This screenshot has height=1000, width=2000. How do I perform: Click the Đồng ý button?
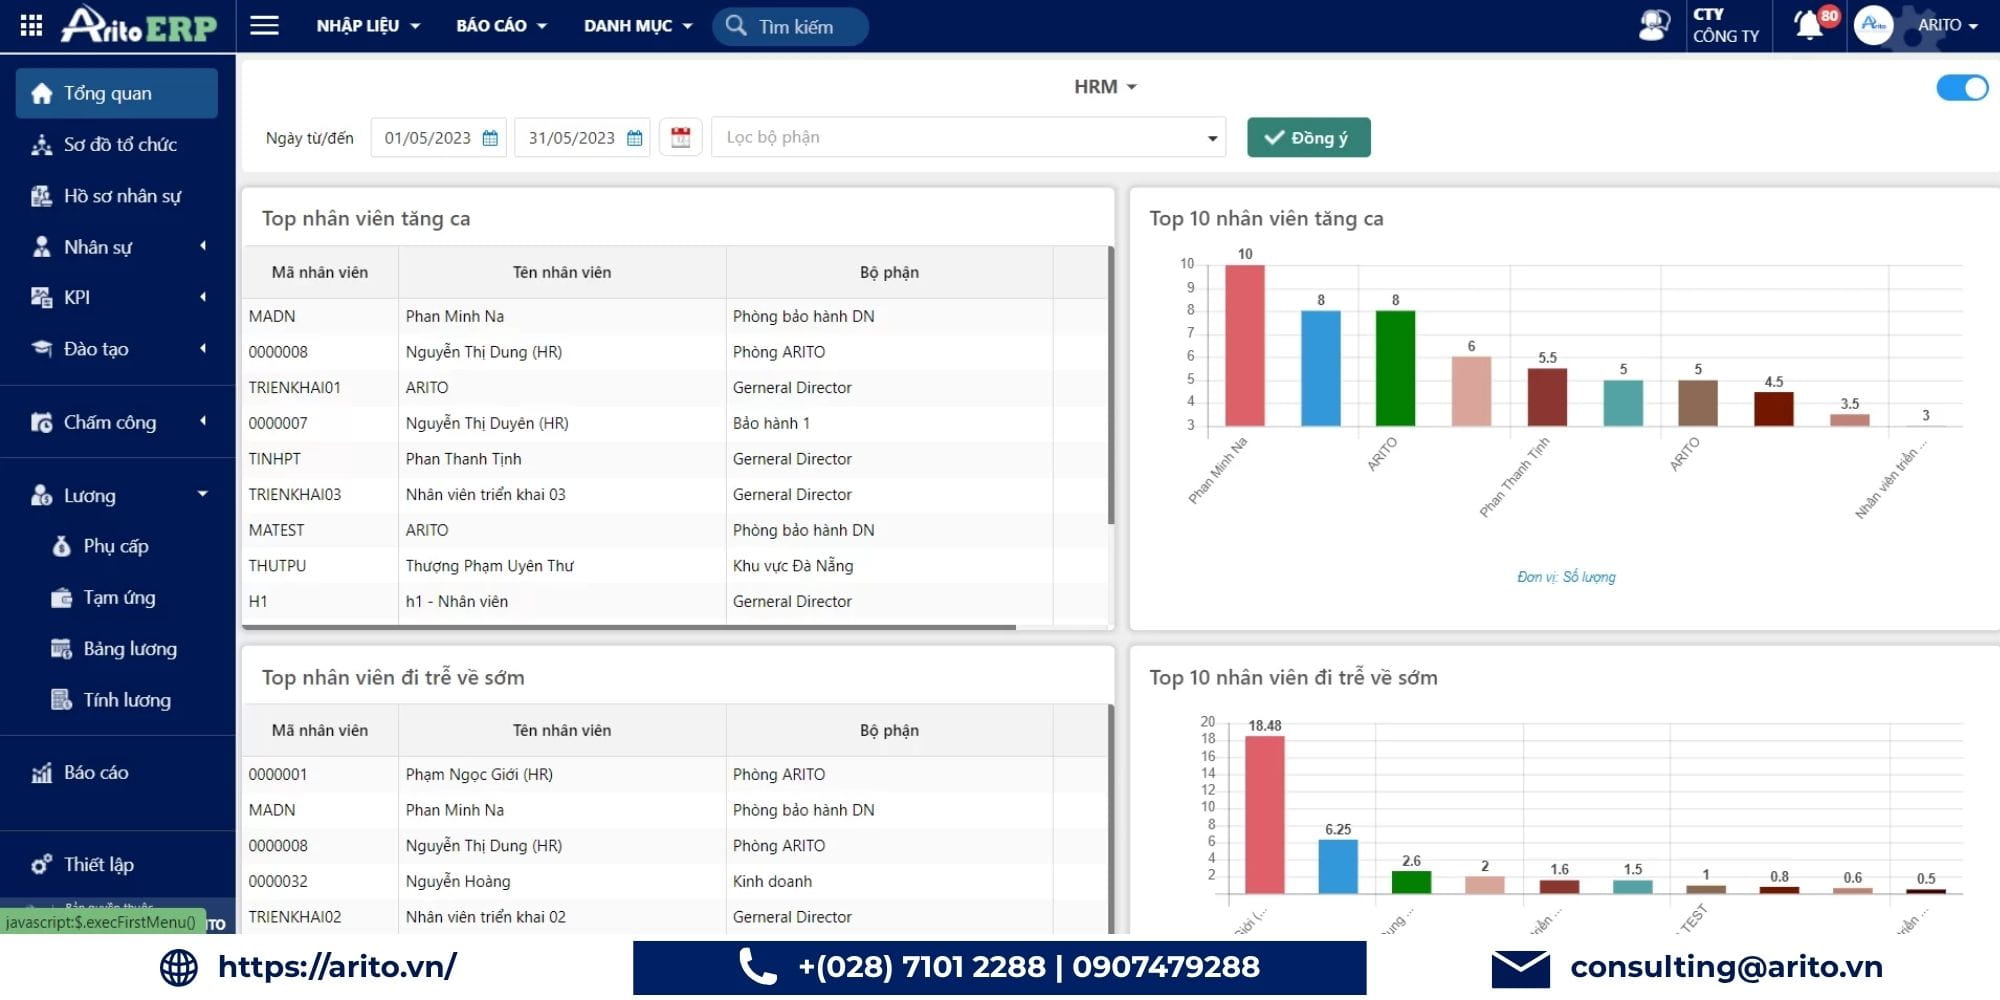(x=1308, y=138)
